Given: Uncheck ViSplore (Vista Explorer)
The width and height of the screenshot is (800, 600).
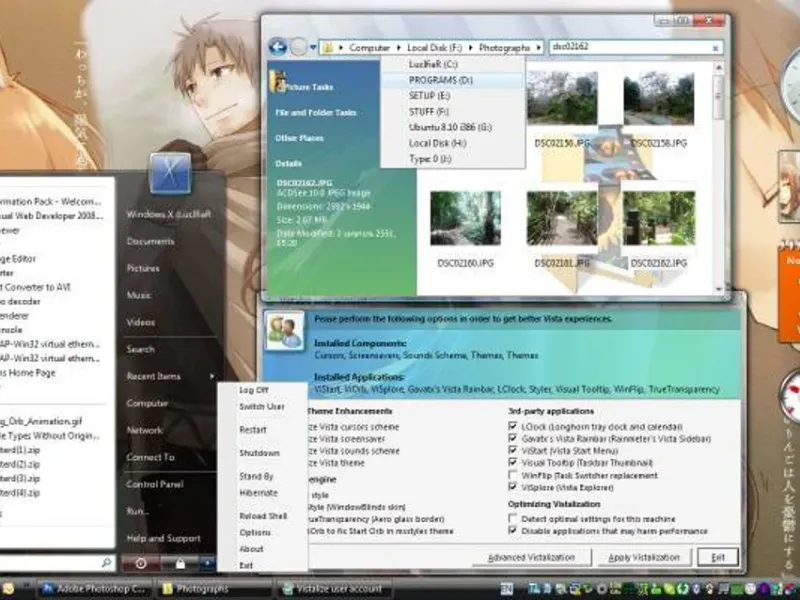Looking at the screenshot, I should 513,487.
